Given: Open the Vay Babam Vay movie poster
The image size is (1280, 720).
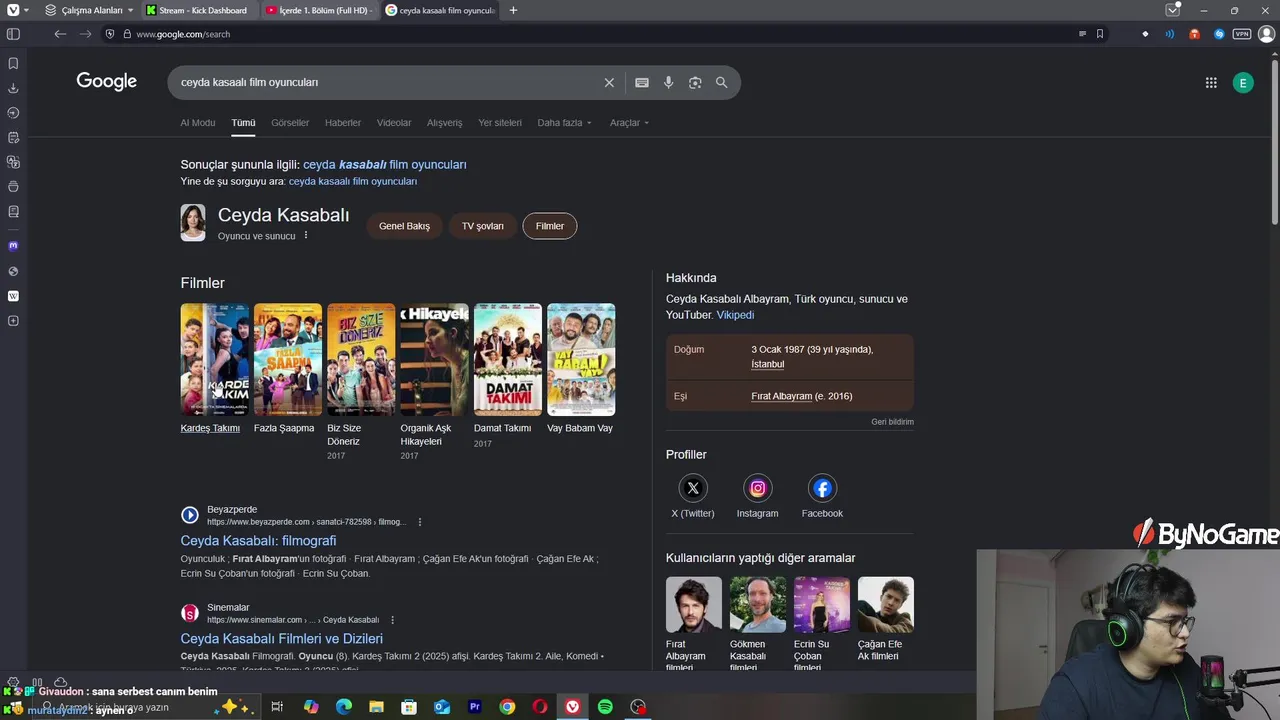Looking at the screenshot, I should [581, 359].
